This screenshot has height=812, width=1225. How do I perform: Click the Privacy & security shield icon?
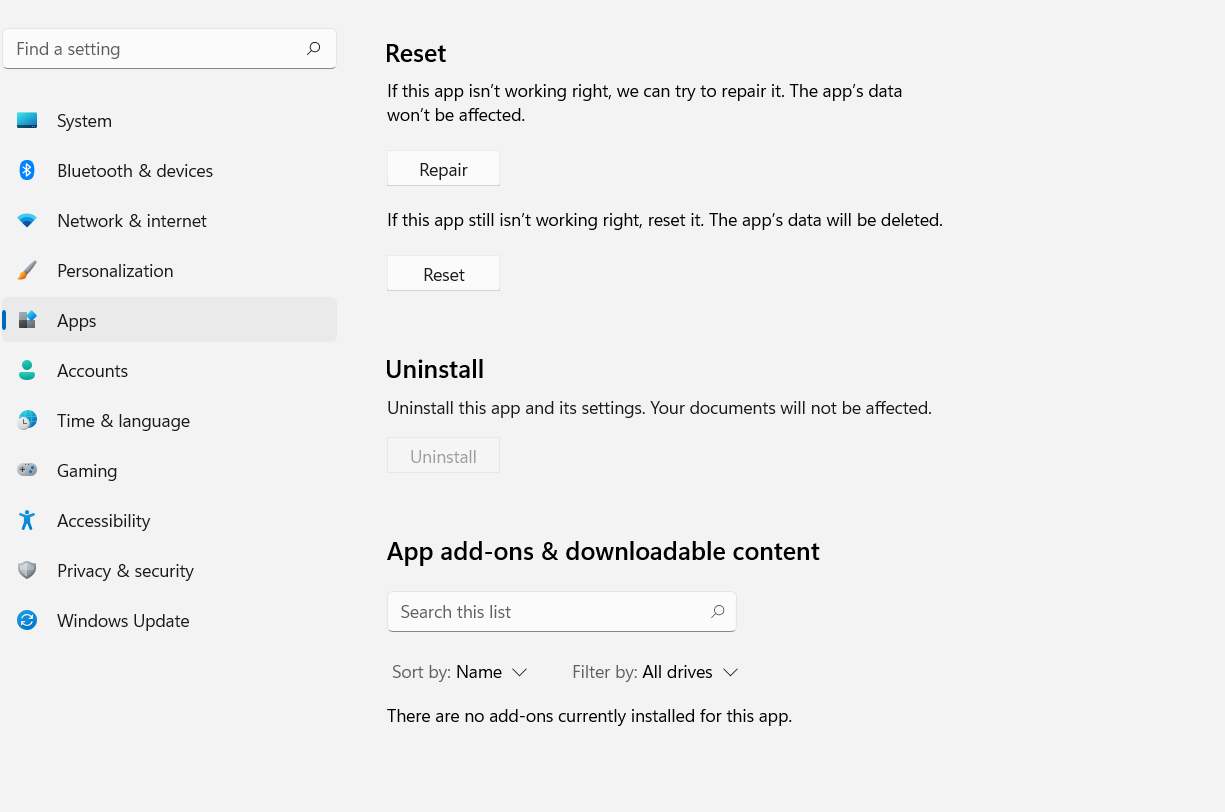point(27,571)
